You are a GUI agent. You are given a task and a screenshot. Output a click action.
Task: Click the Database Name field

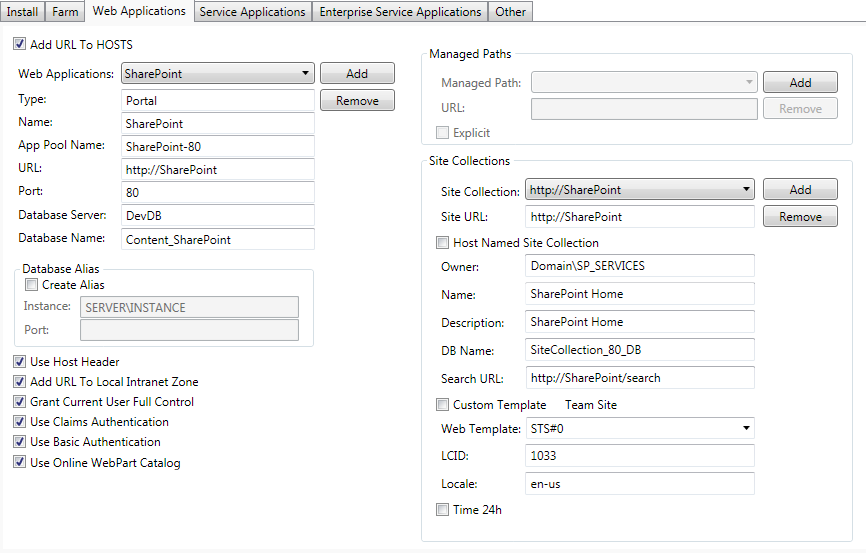218,239
